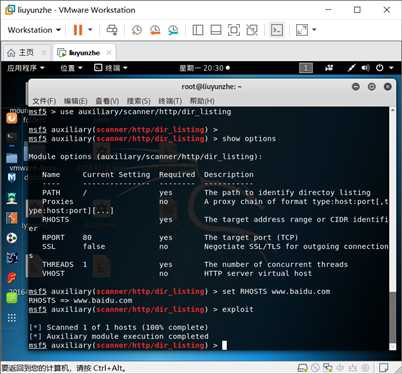Open the 编辑(E) terminal menu
Screen dimensions: 402x374
[x=76, y=101]
